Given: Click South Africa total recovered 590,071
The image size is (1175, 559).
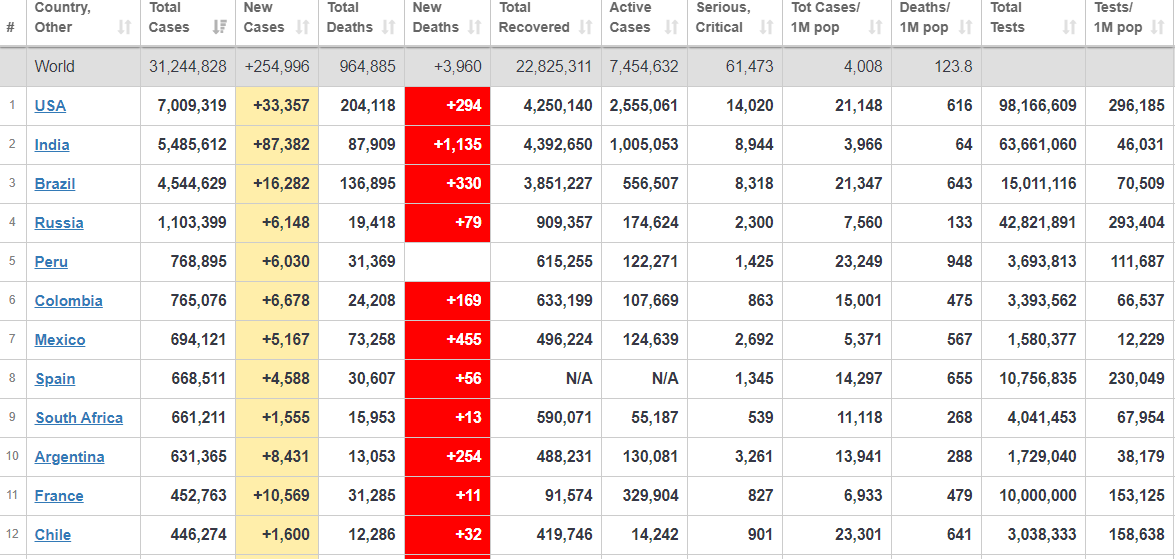Looking at the screenshot, I should click(x=564, y=417).
